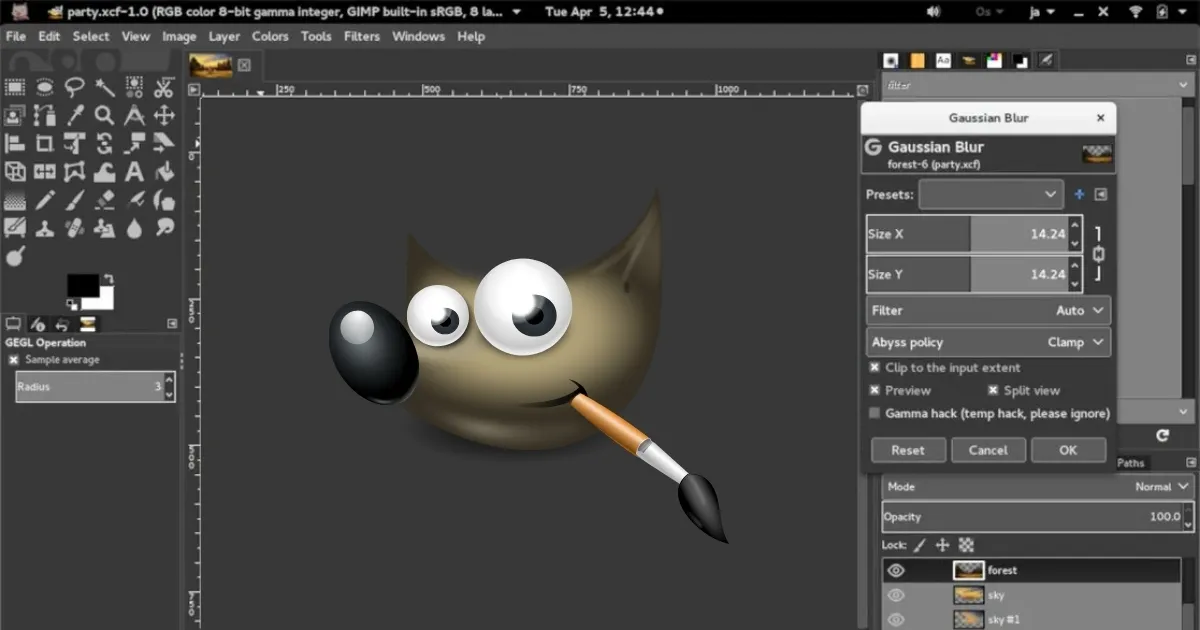Select the Clone stamp tool
This screenshot has width=1200, height=630.
coord(45,229)
